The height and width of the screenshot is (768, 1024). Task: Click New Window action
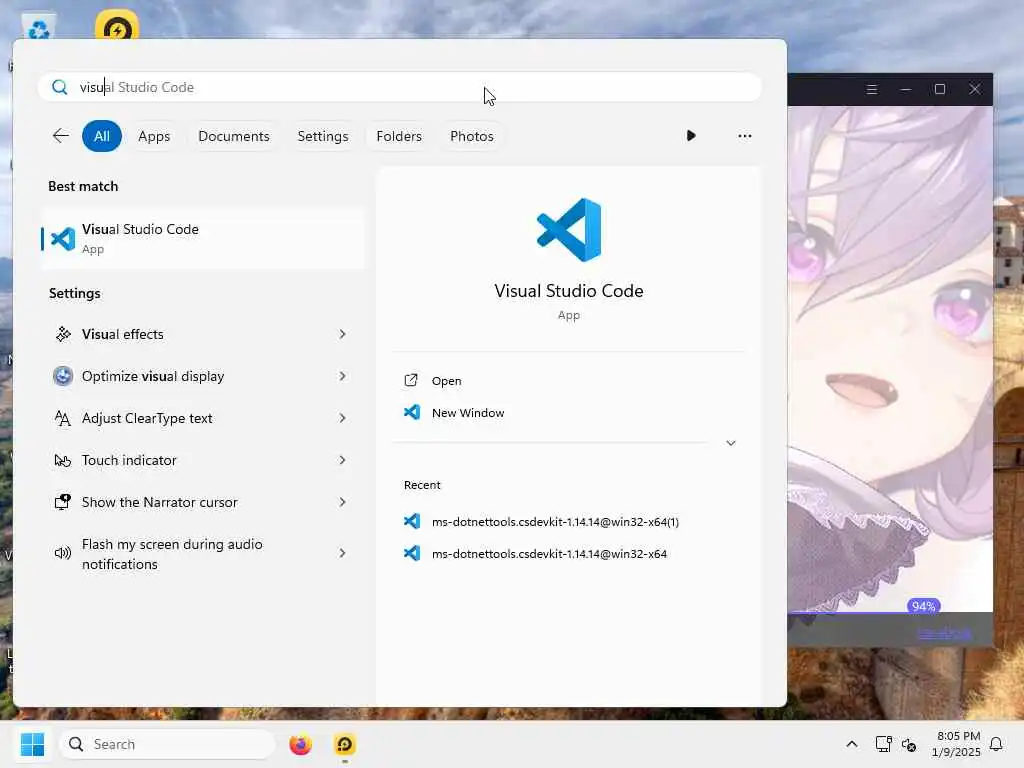pyautogui.click(x=468, y=413)
